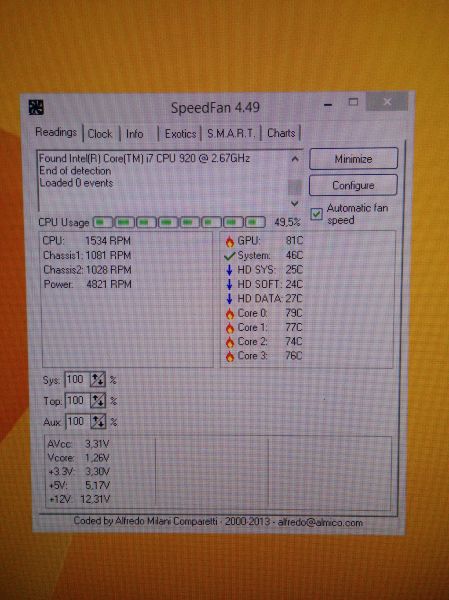Select the Readings tab
Viewport: 449px width, 600px height.
coord(56,132)
